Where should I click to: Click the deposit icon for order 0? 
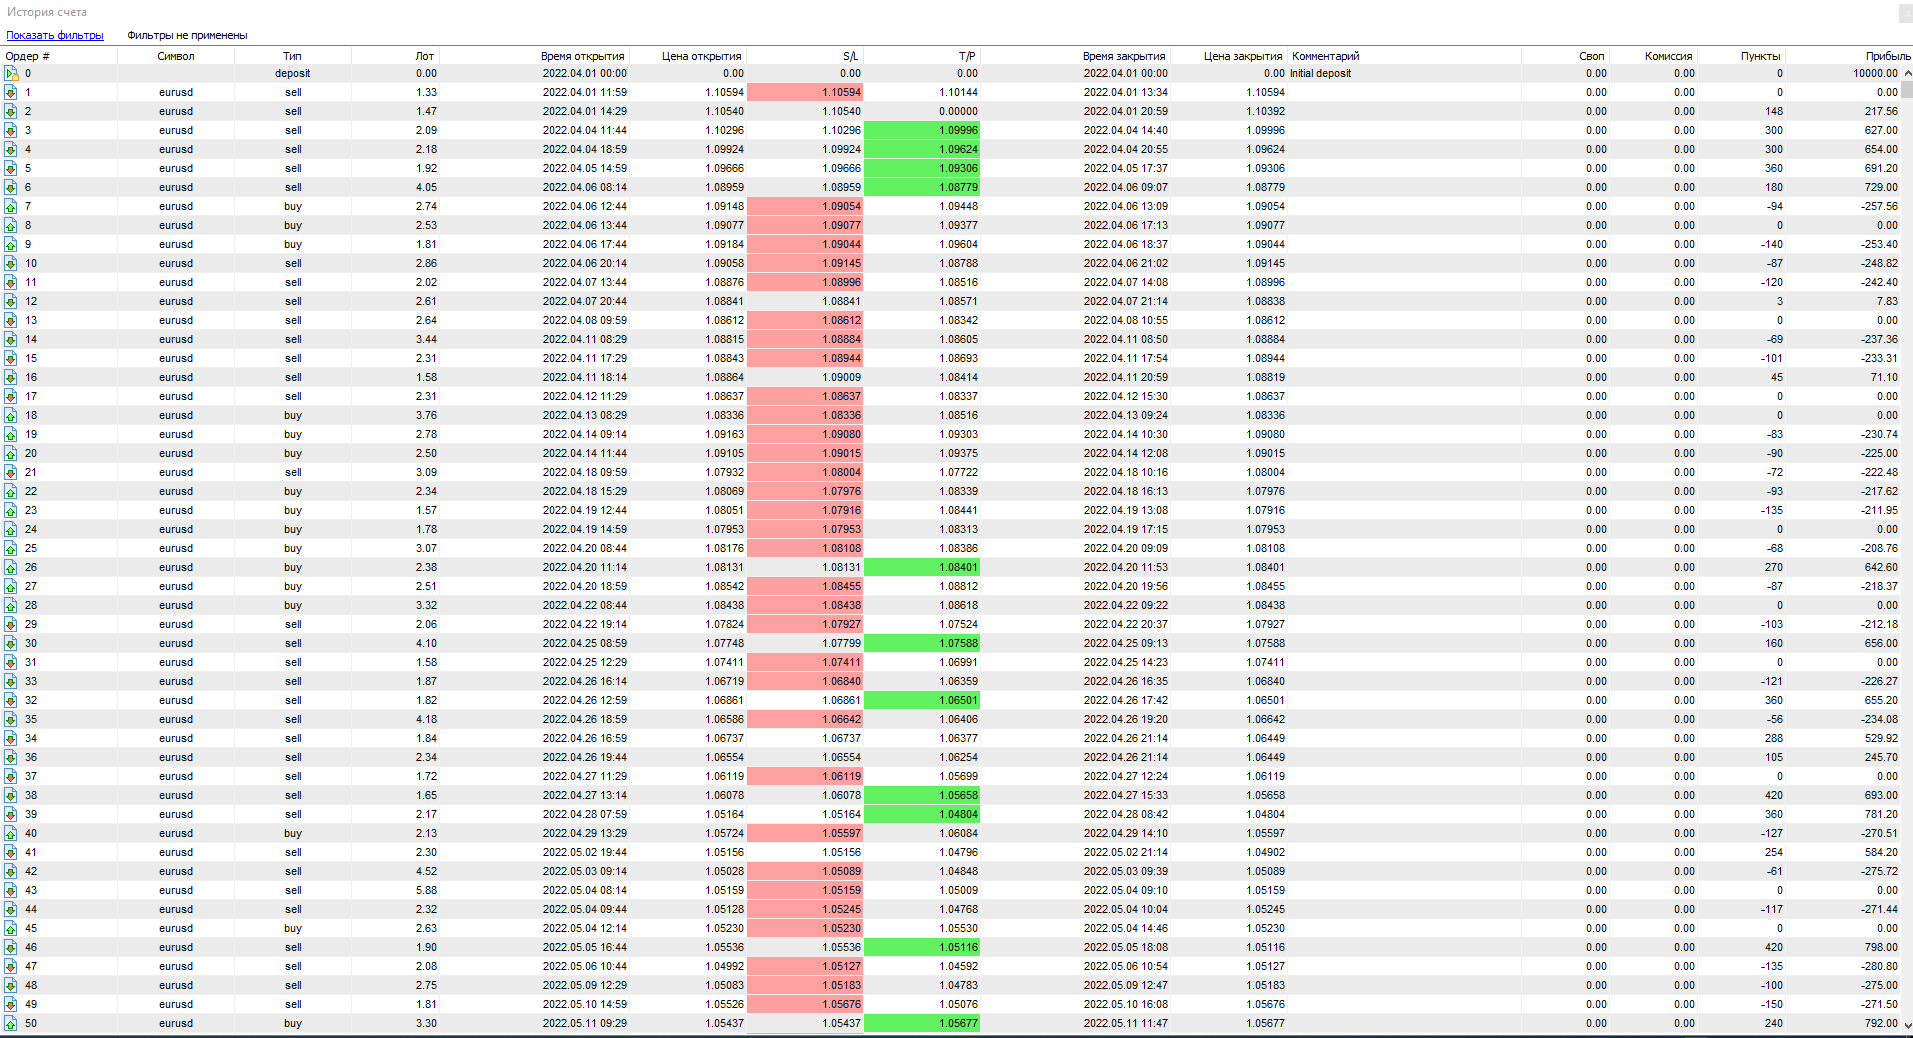[11, 73]
